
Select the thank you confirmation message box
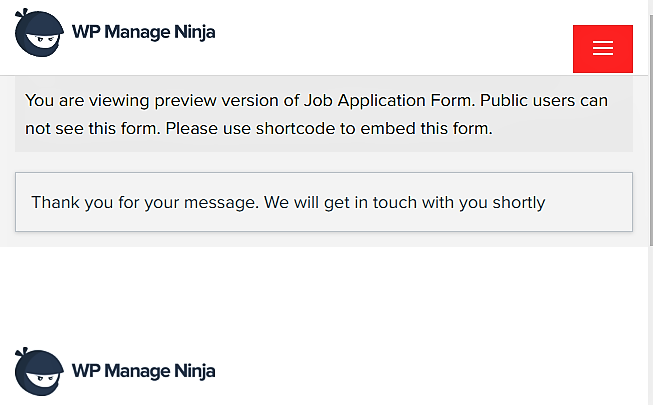[324, 202]
